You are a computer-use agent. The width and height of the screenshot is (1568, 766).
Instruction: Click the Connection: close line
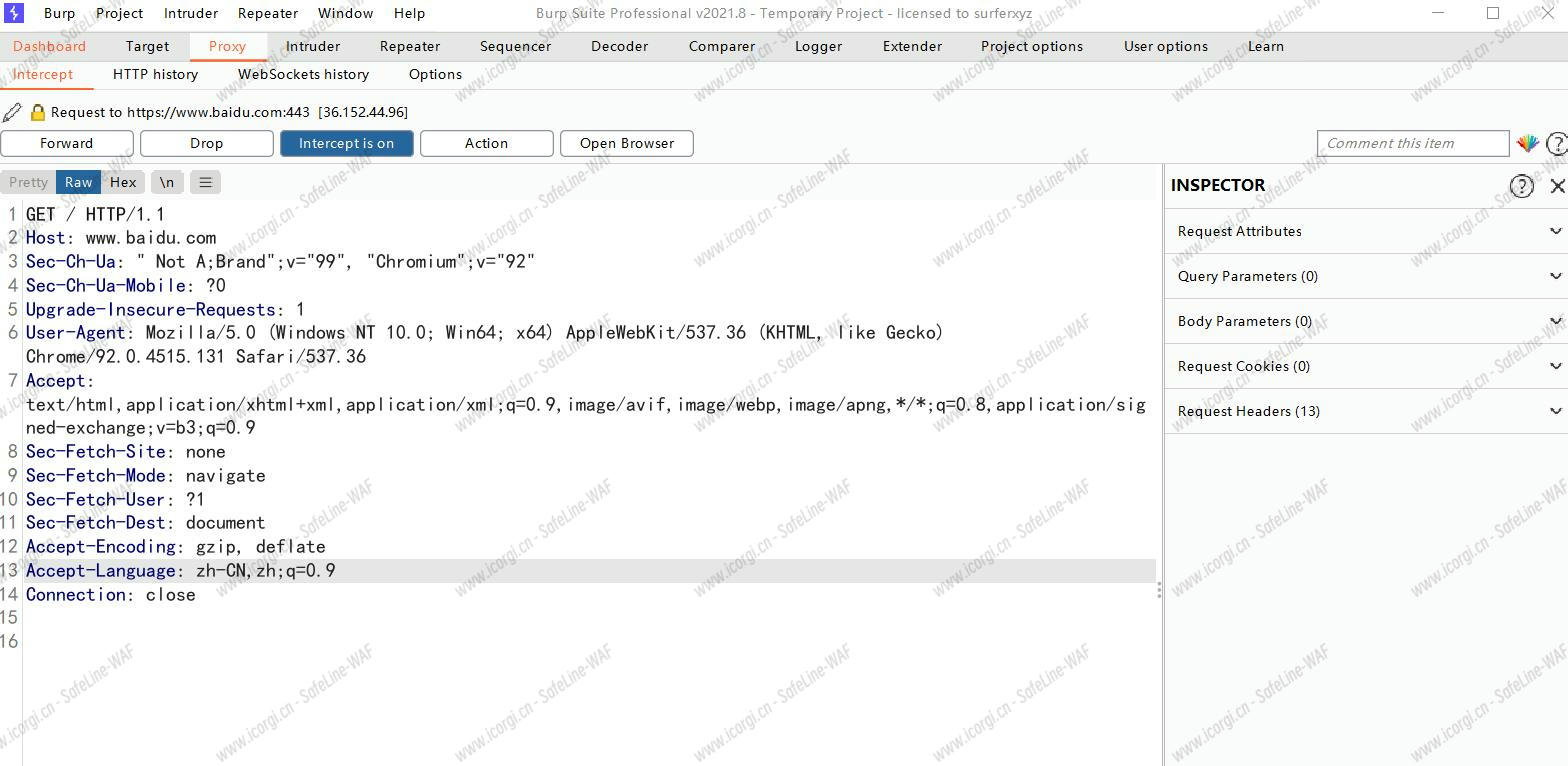(110, 595)
